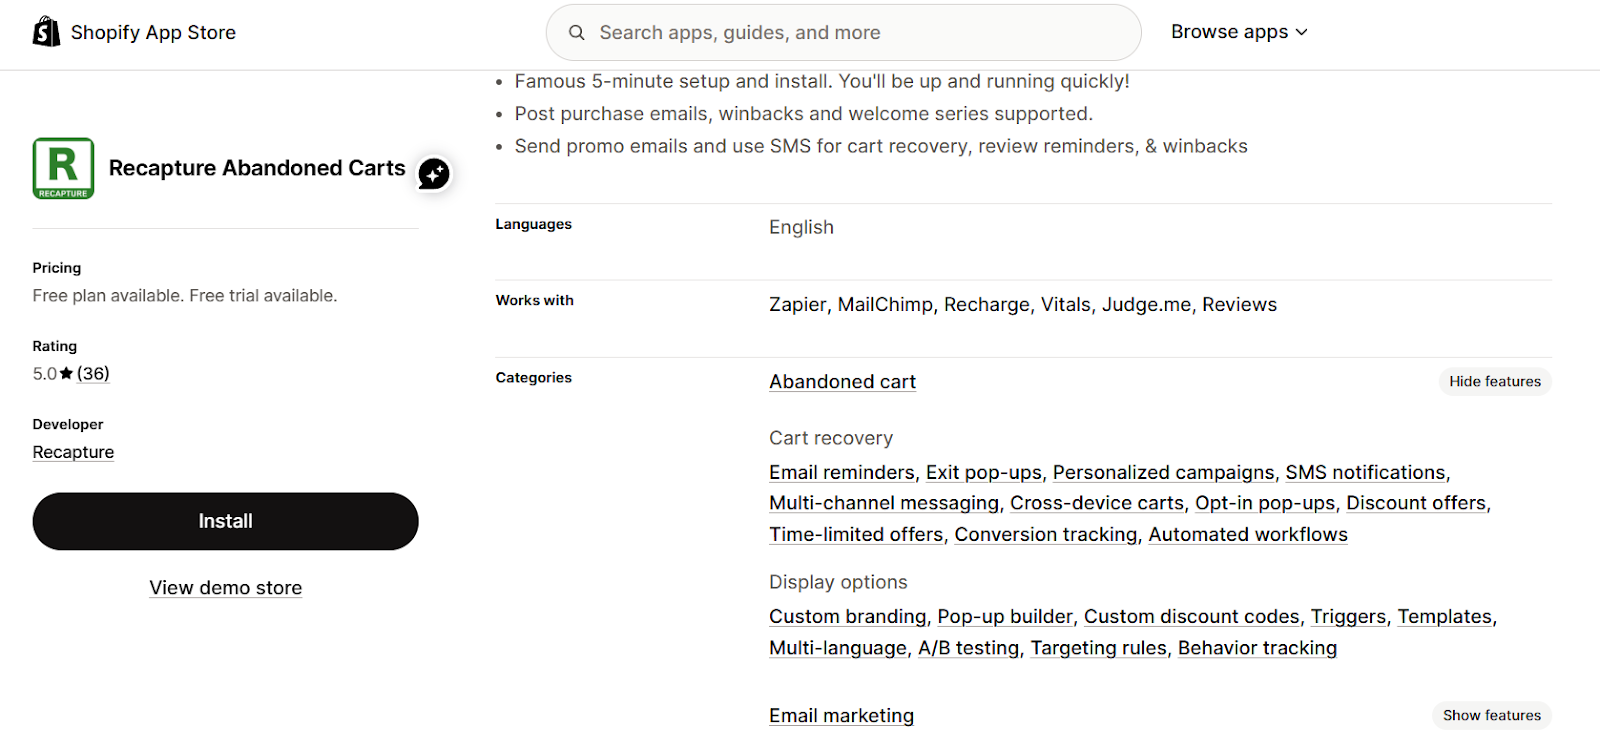
Task: Open the Browse apps dropdown
Action: 1239,32
